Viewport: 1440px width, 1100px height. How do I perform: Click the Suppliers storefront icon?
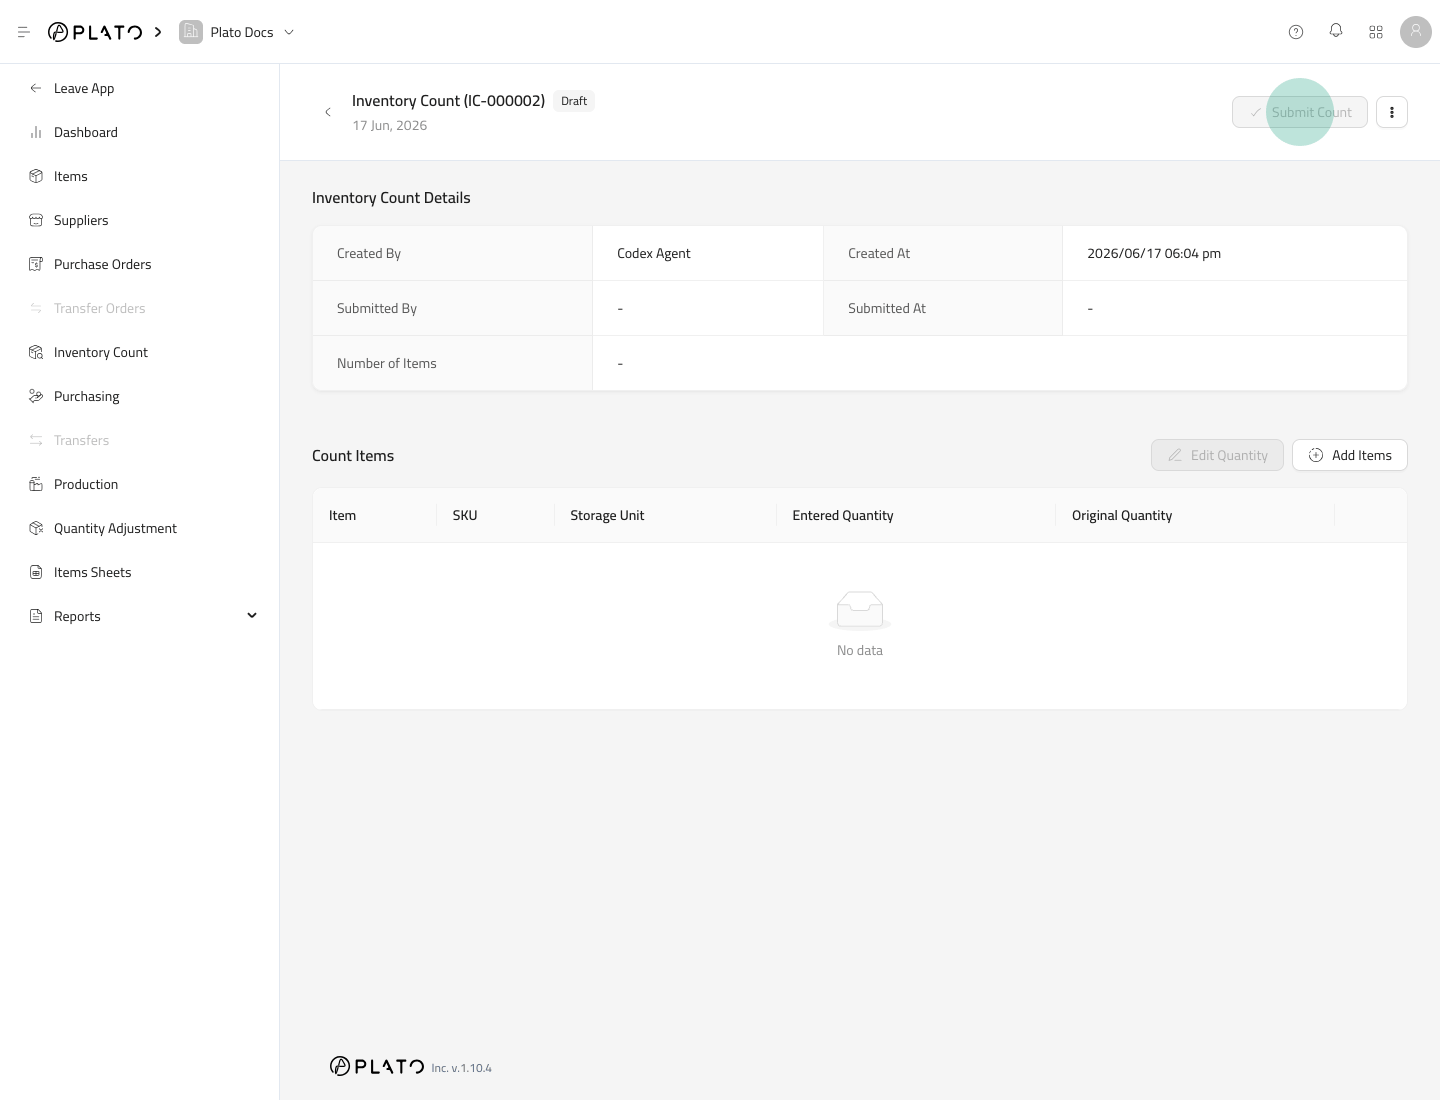click(36, 220)
